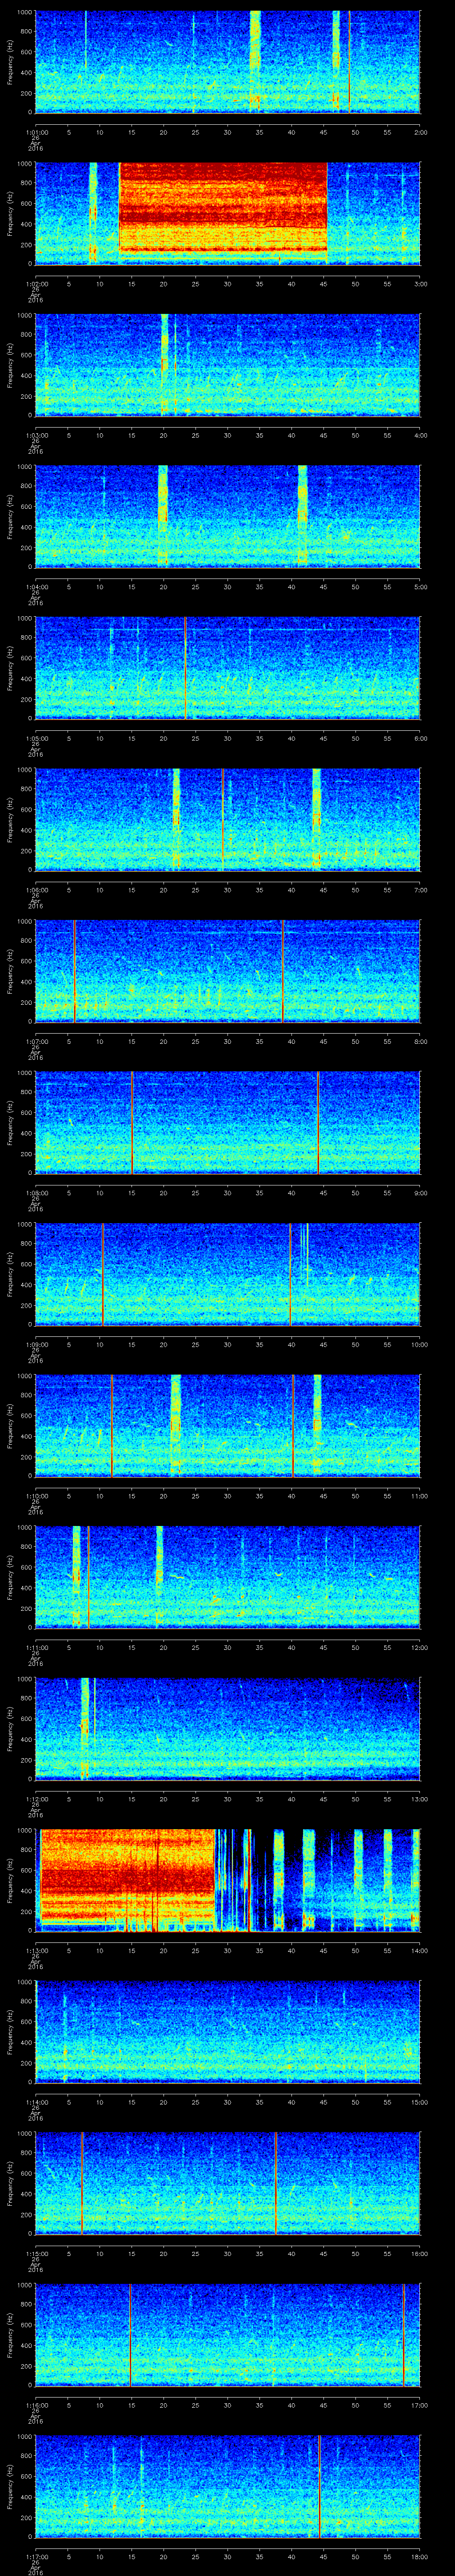Click the 14:00 end time label
Screen dimensions: 455x2576
tap(419, 1950)
